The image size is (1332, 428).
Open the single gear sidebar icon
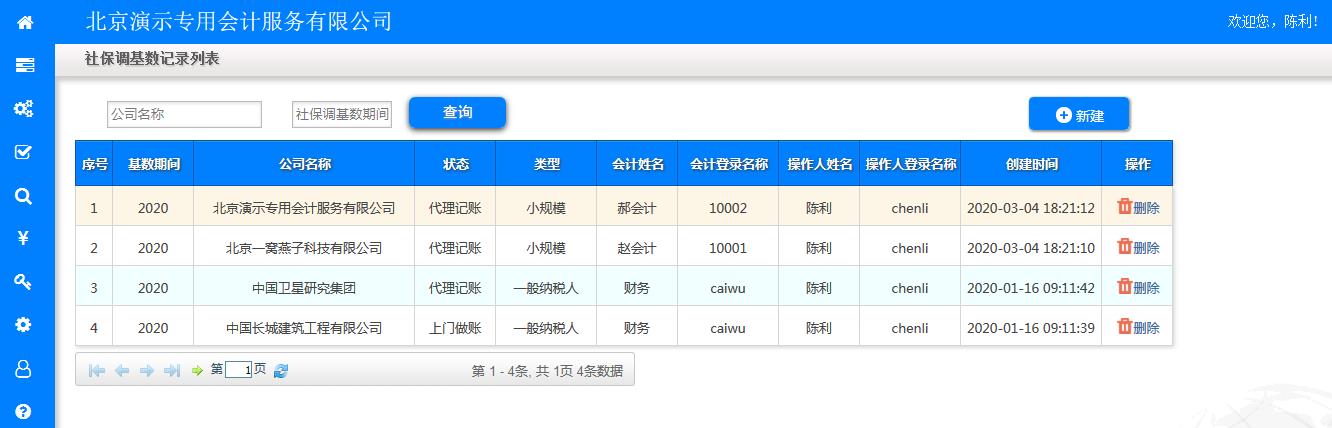click(x=23, y=324)
